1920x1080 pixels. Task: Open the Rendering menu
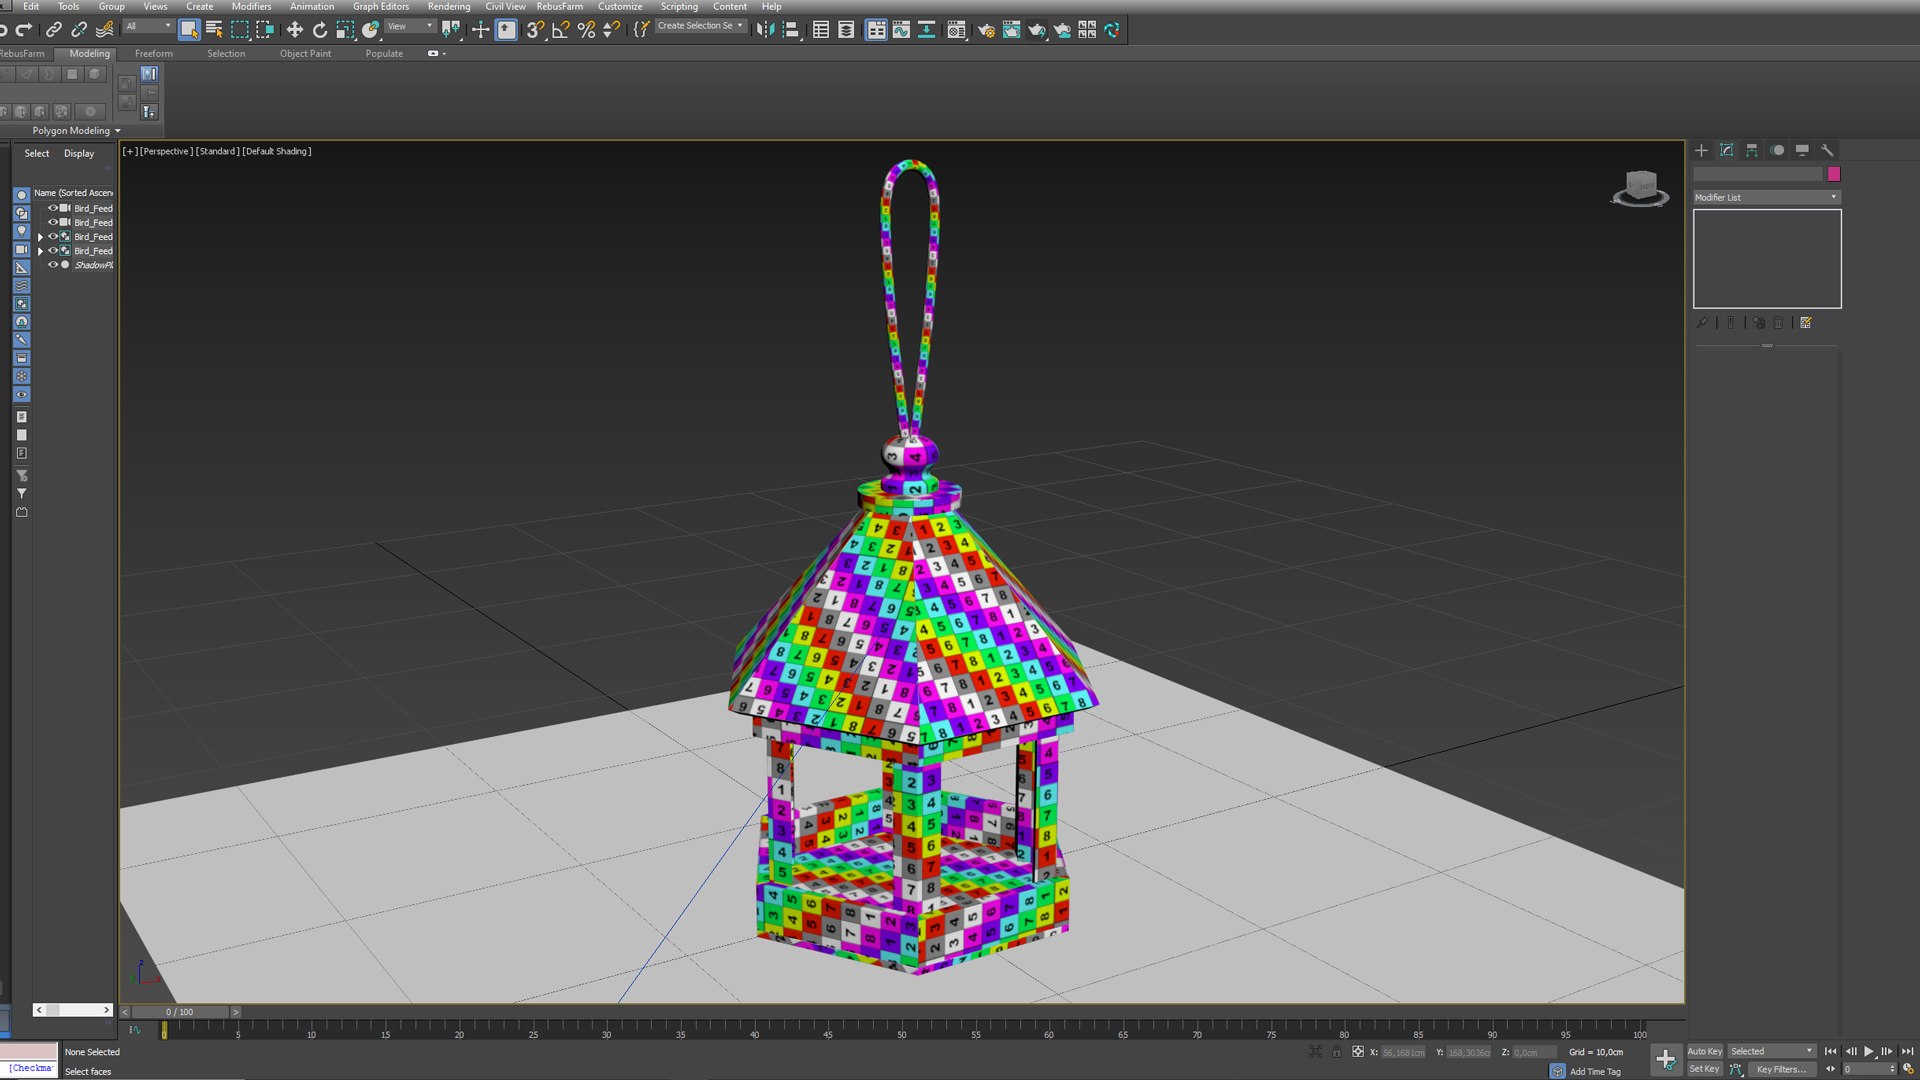(x=449, y=6)
